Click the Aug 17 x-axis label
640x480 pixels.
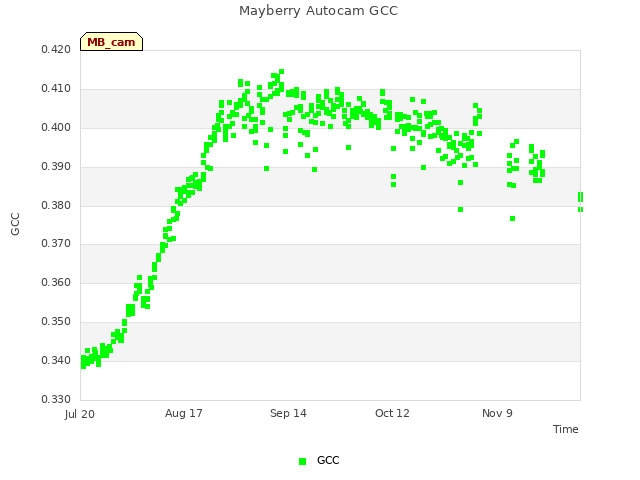coord(184,413)
